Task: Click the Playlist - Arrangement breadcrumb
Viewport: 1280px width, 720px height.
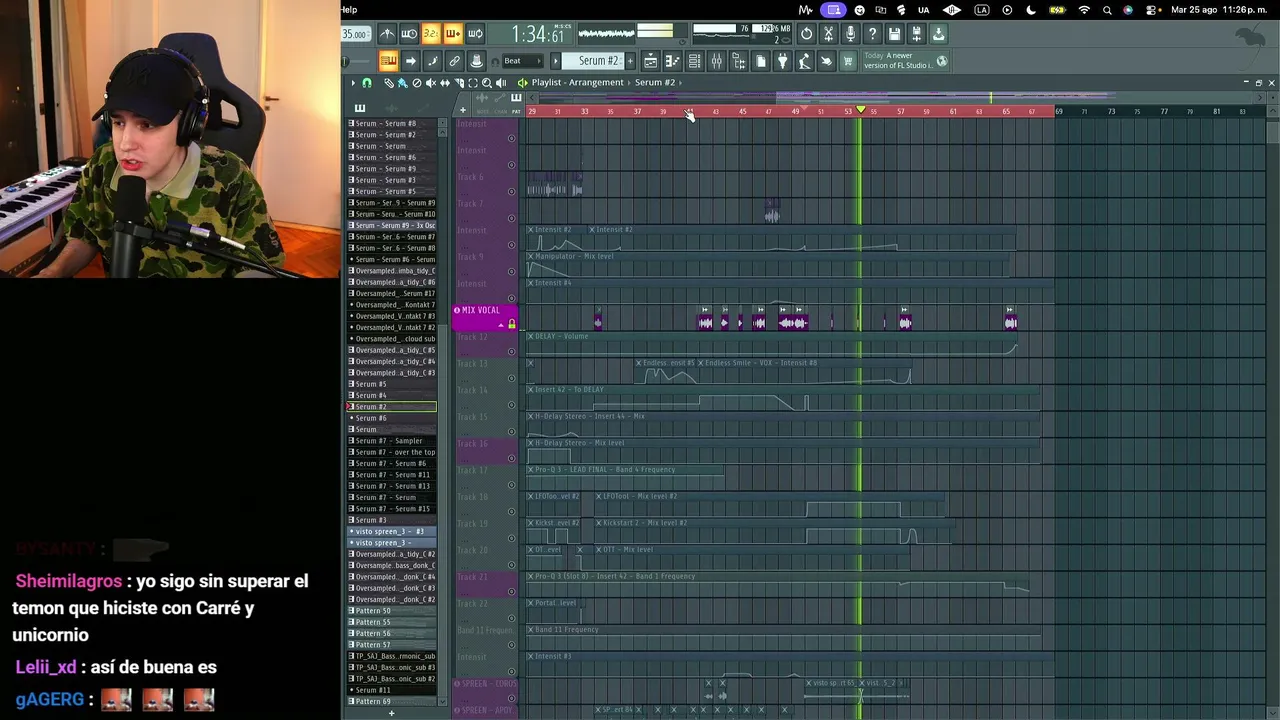Action: (x=577, y=83)
